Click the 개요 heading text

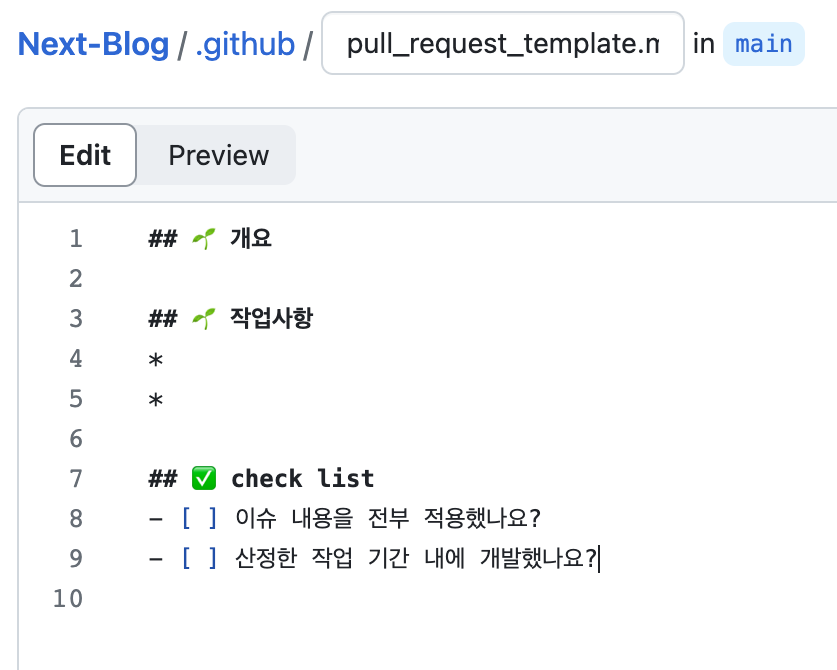click(251, 238)
